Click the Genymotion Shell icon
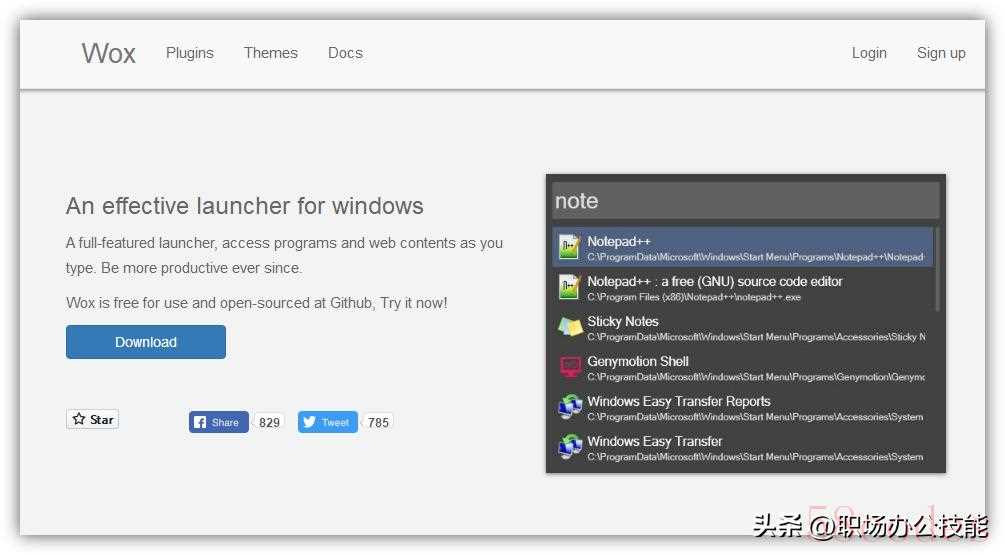The image size is (1005, 555). pyautogui.click(x=569, y=367)
